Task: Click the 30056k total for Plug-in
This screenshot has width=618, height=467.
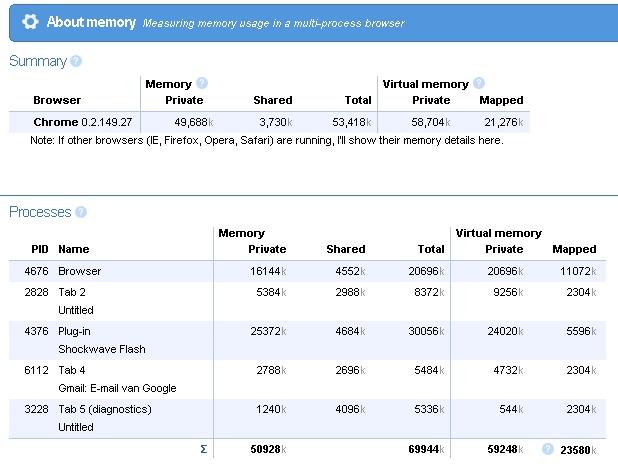Action: (426, 331)
